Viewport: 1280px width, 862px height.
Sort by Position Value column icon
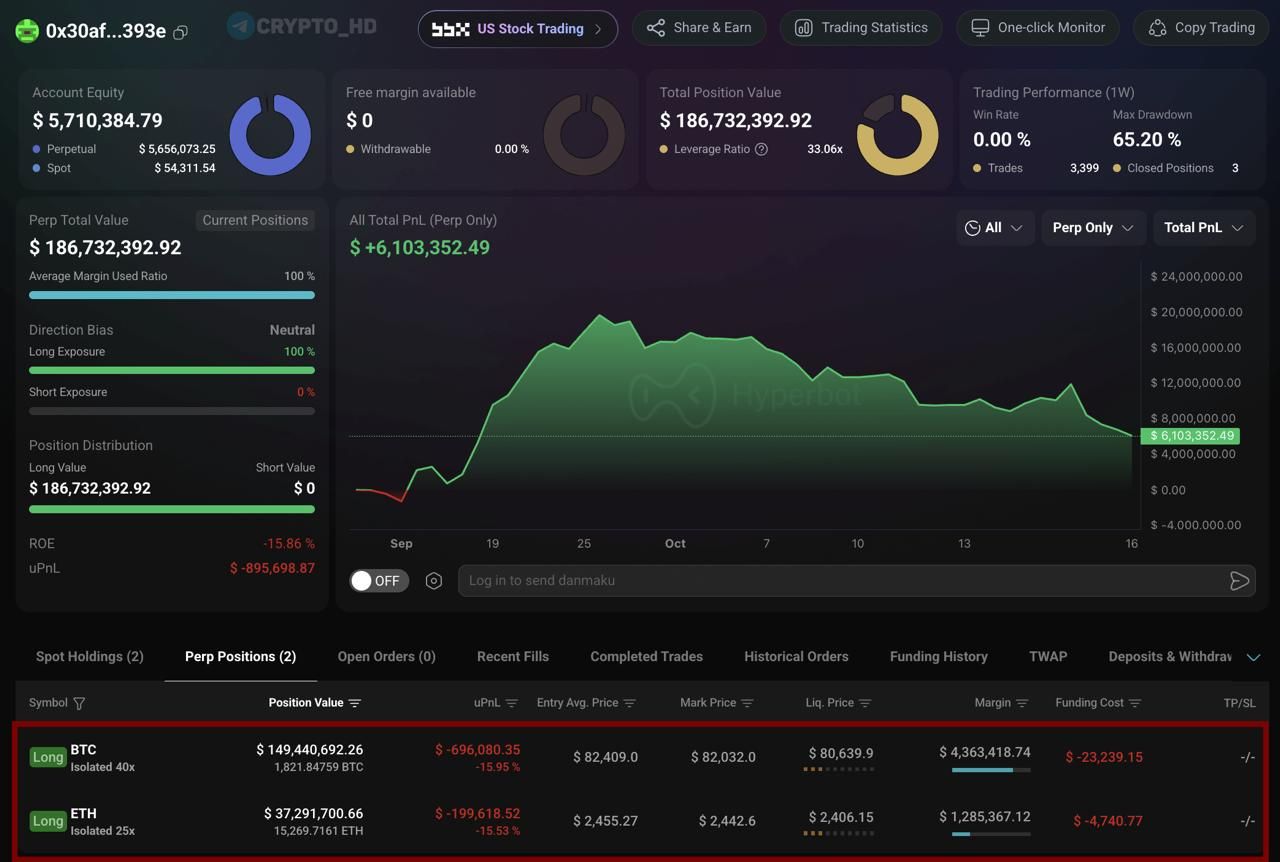(355, 703)
